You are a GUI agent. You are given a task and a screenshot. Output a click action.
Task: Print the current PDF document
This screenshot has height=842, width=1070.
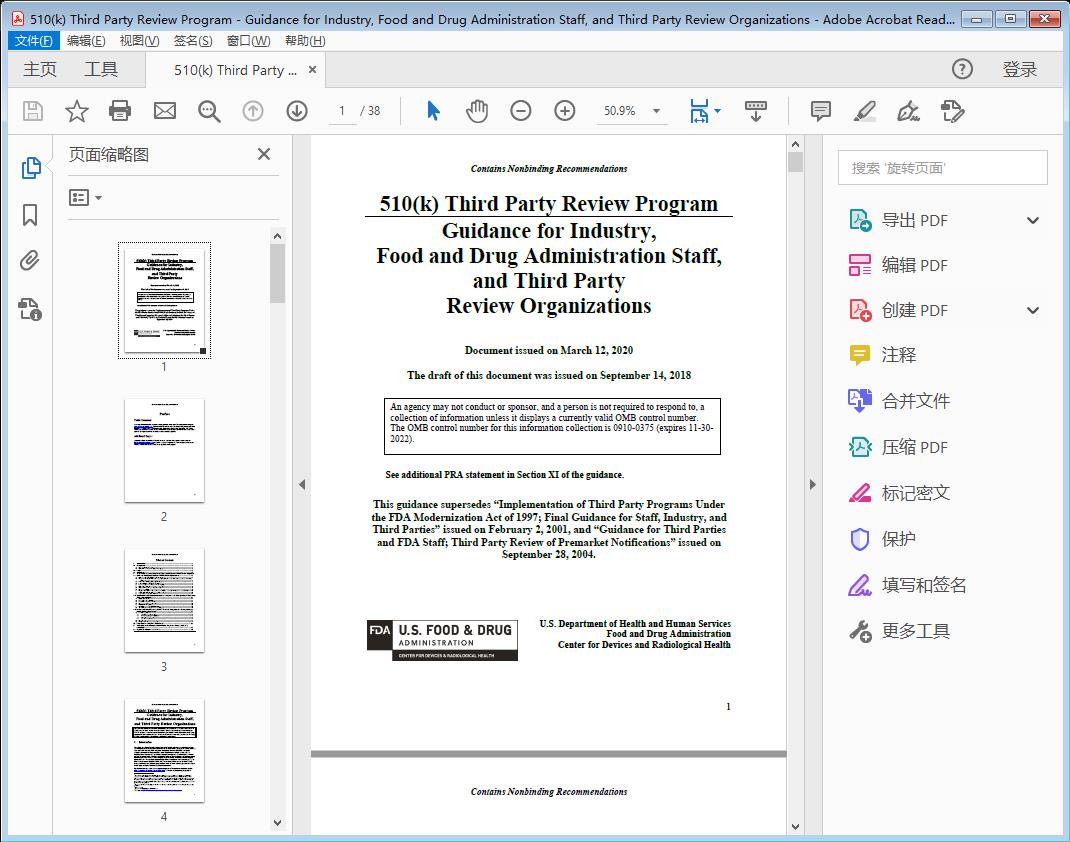[120, 111]
